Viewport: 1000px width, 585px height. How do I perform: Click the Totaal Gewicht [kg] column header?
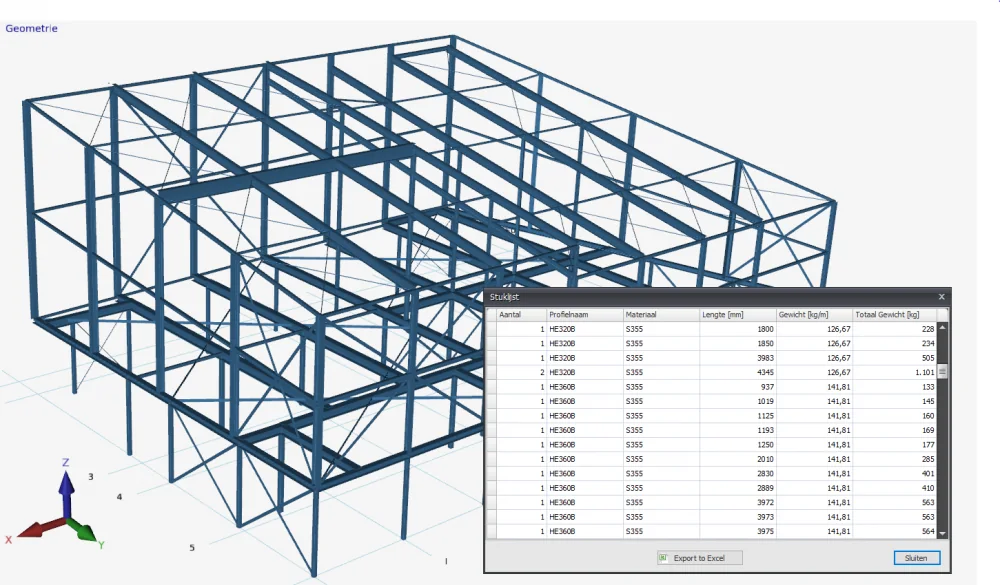895,315
